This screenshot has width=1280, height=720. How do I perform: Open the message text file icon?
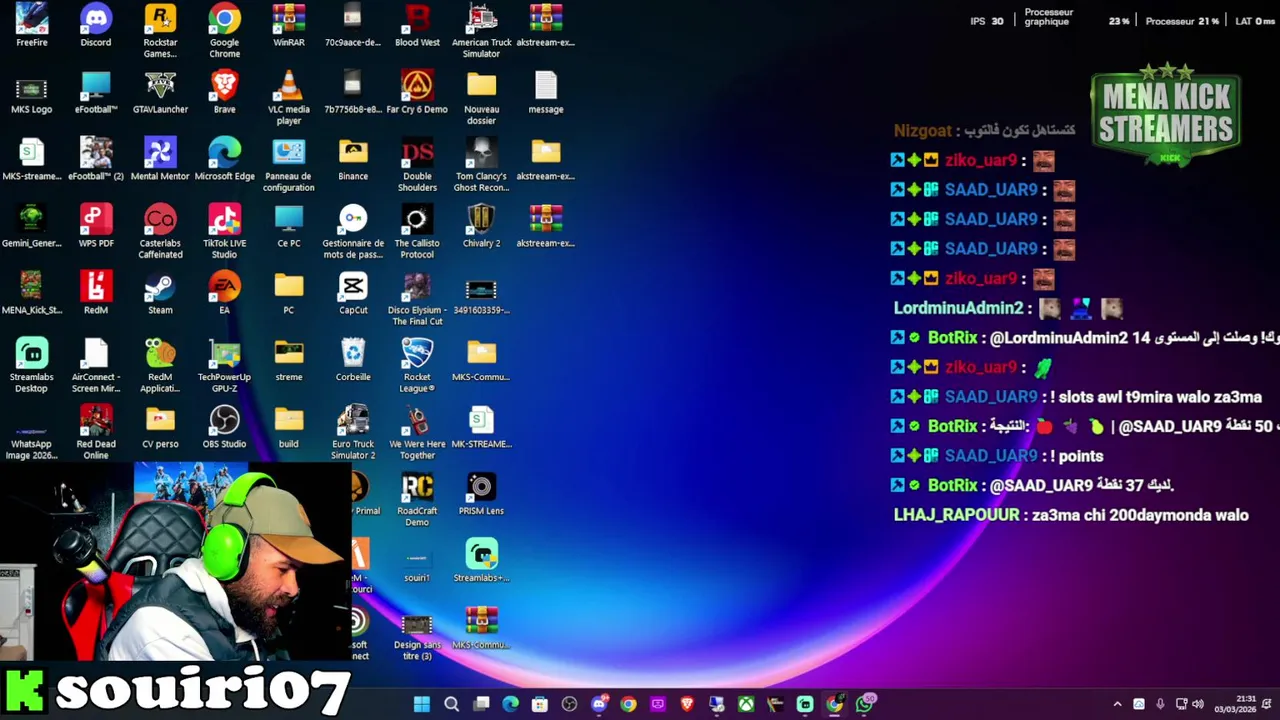point(546,92)
